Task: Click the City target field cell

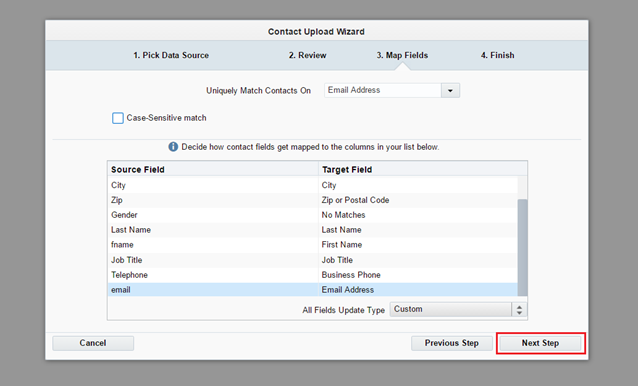Action: click(x=418, y=185)
